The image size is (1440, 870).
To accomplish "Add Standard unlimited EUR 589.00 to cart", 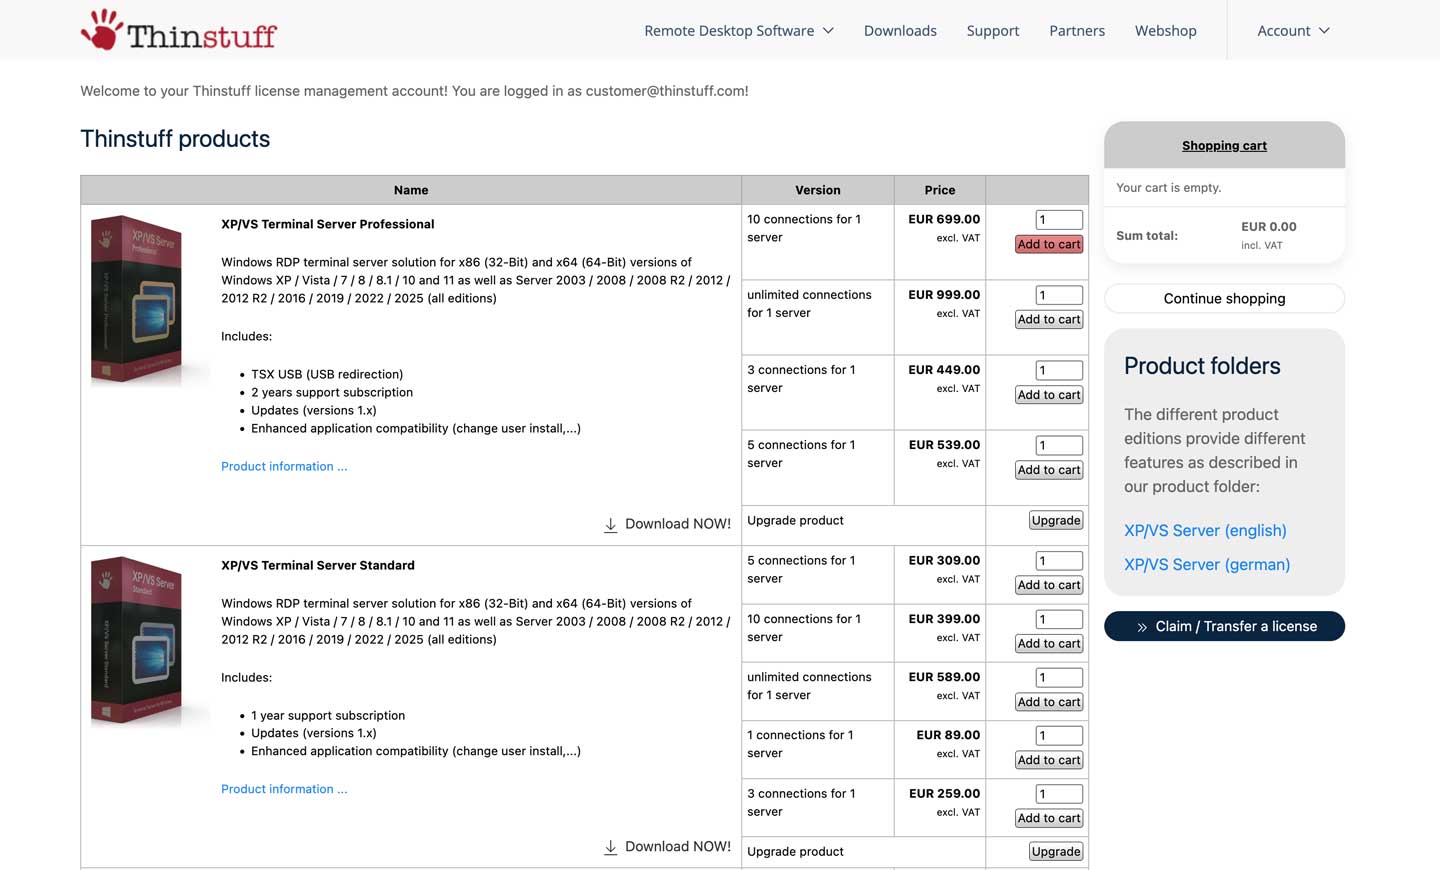I will coord(1049,702).
